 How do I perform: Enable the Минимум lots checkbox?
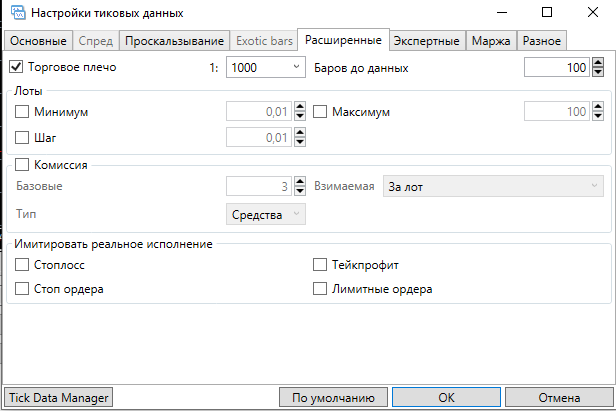tap(22, 112)
